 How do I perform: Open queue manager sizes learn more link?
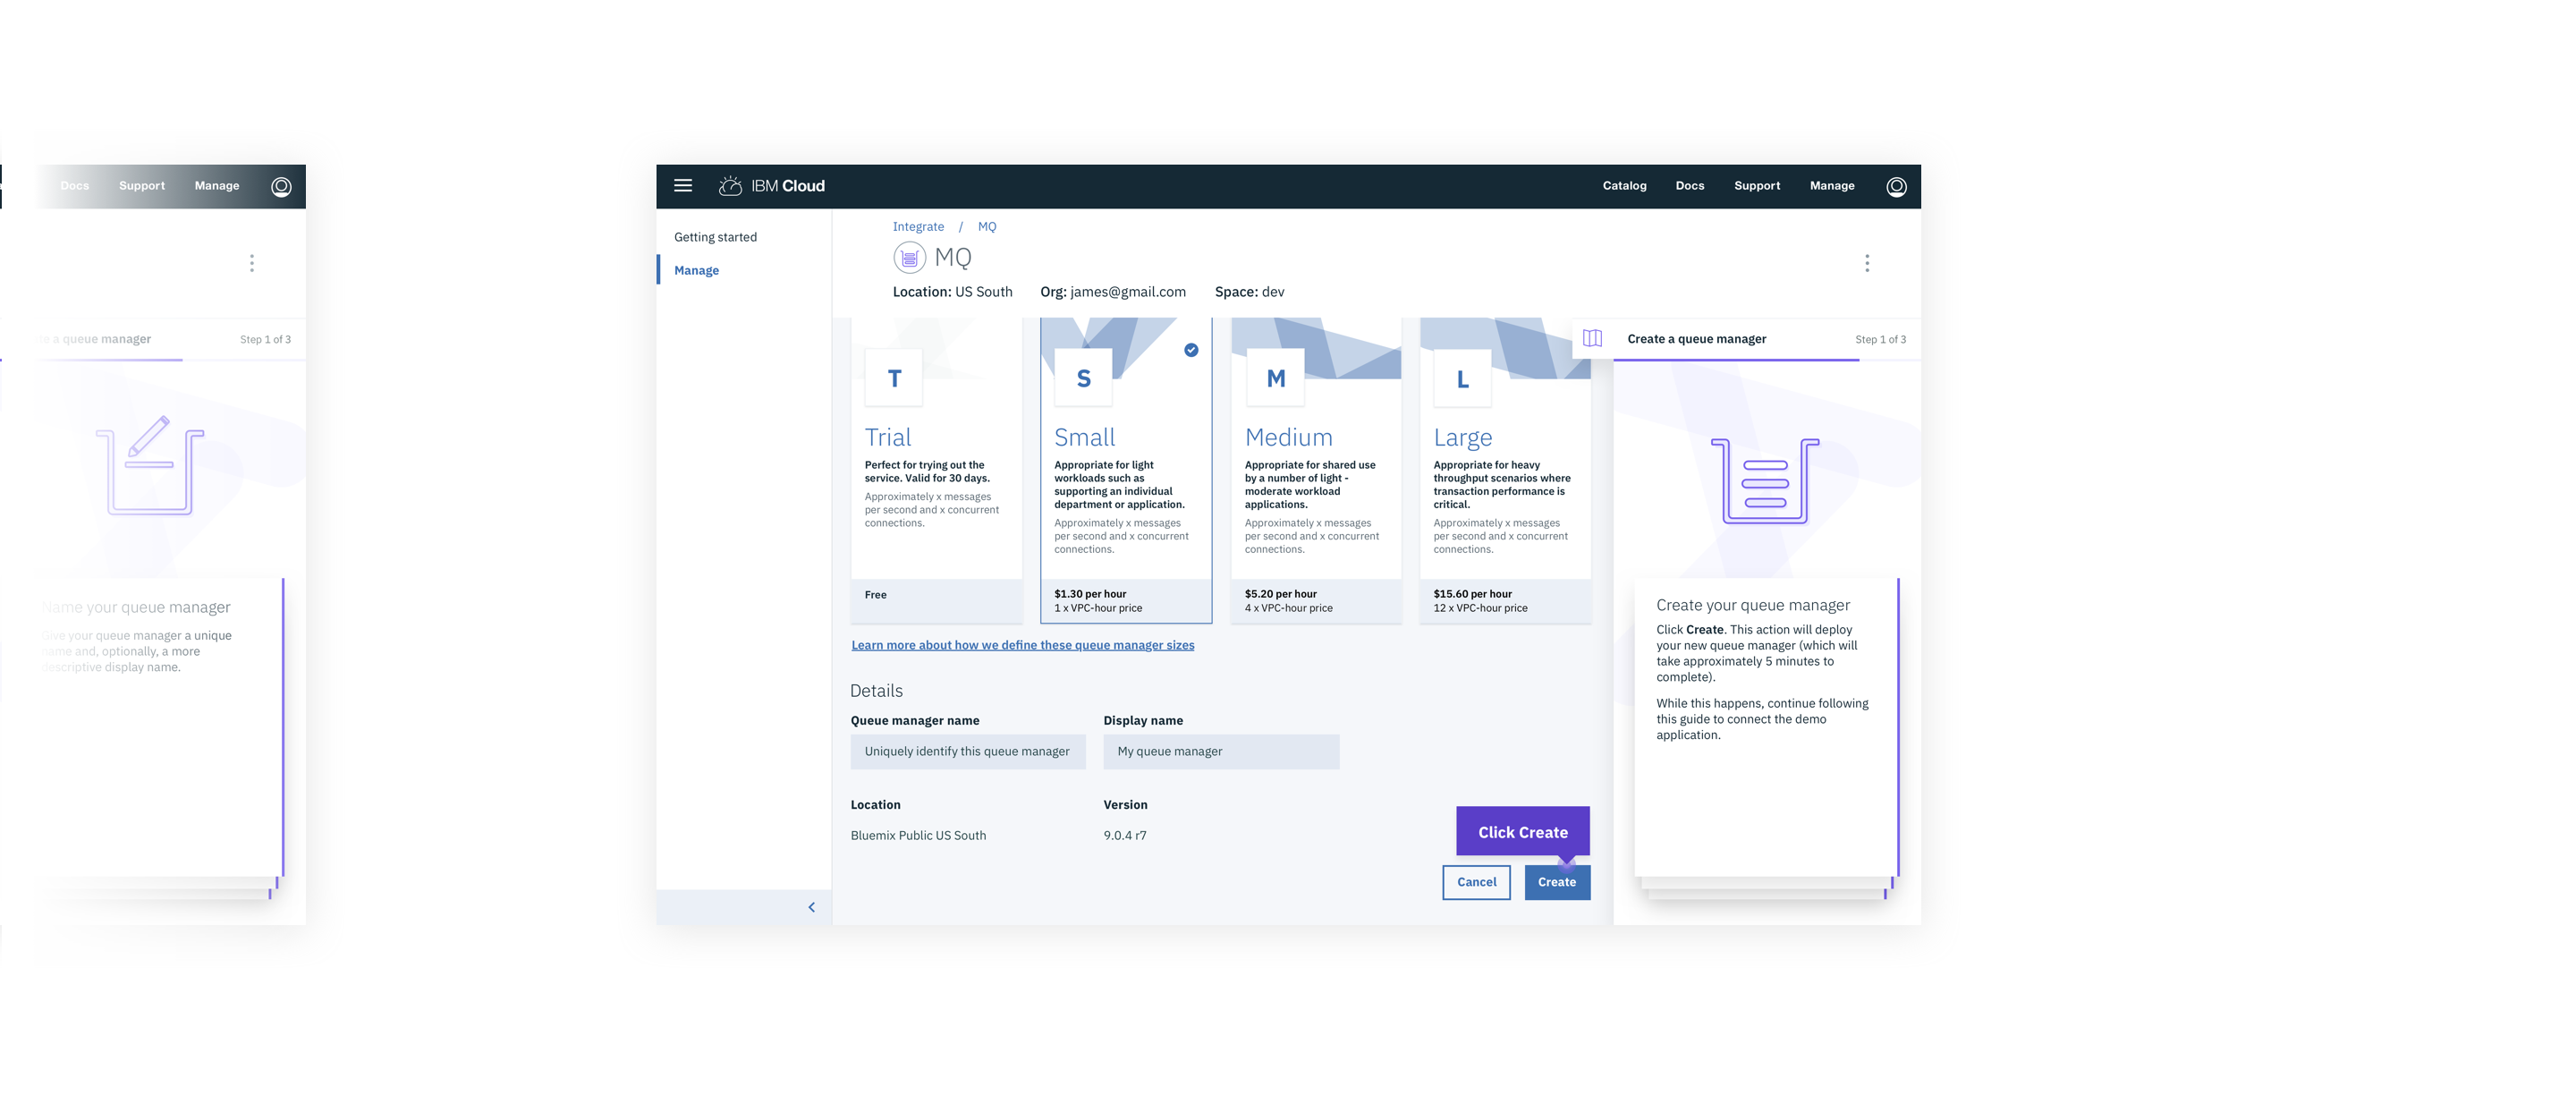click(1022, 645)
